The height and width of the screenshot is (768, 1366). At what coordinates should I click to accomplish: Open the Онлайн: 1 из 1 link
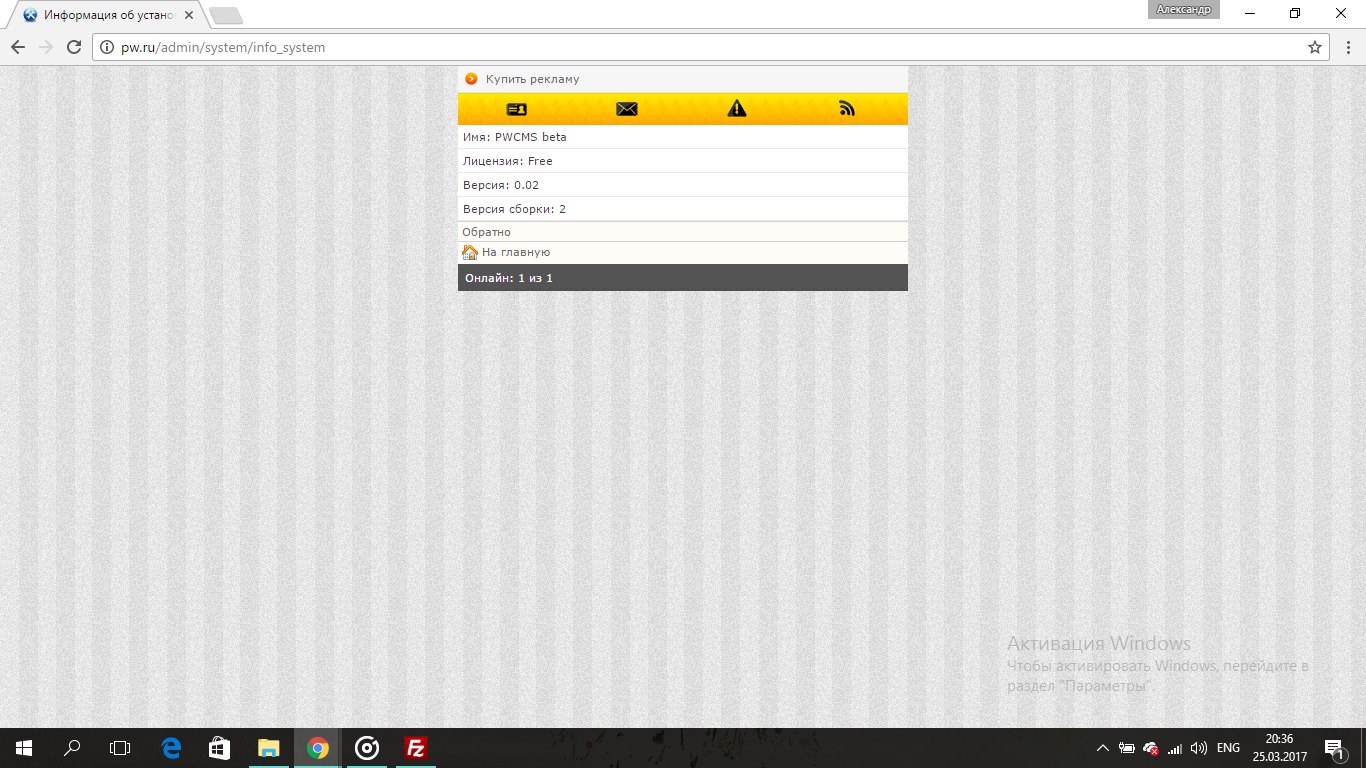tap(509, 278)
